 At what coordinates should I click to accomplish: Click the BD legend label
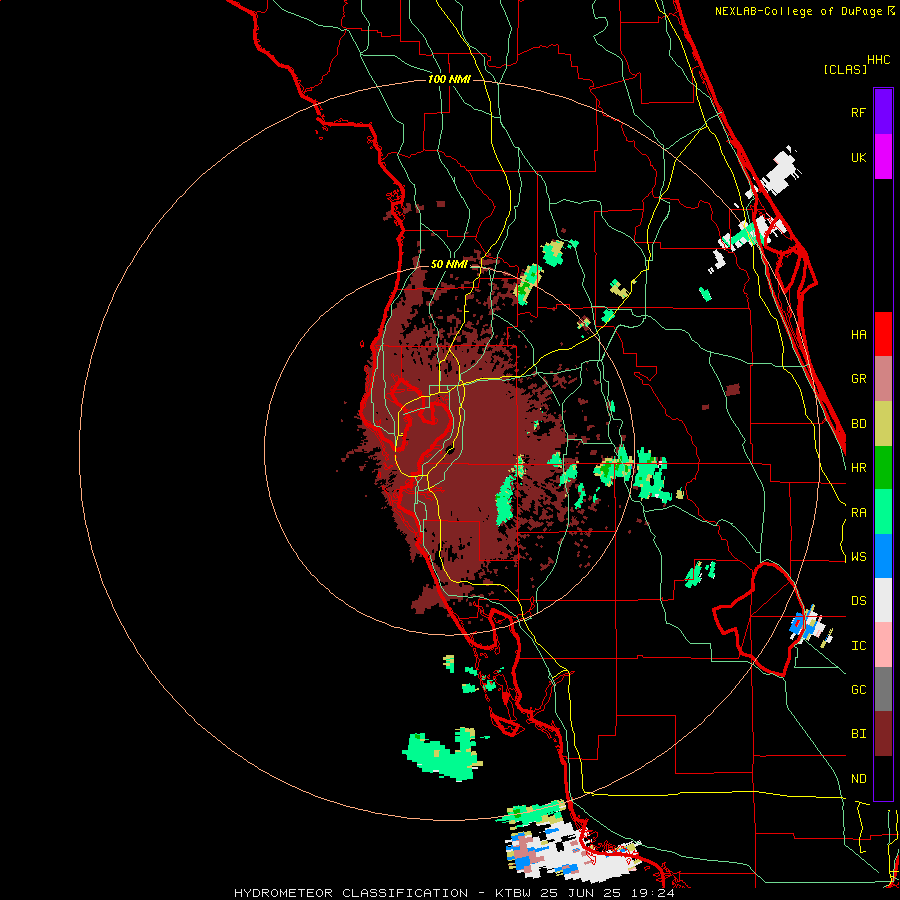(x=858, y=424)
